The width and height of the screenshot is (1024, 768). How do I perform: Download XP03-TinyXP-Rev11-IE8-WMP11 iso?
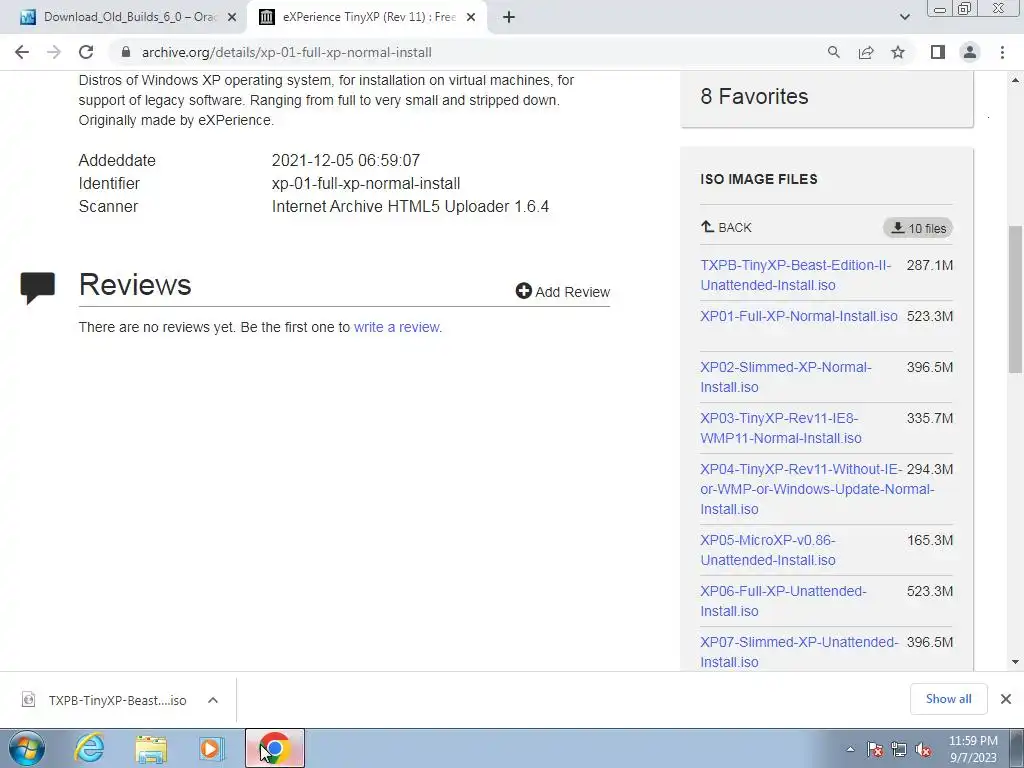tap(780, 428)
